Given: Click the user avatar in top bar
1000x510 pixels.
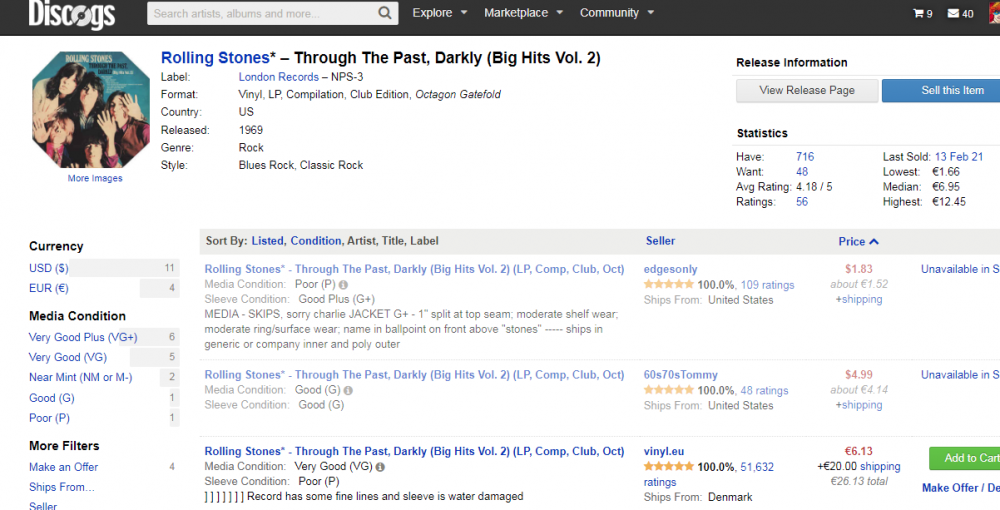Looking at the screenshot, I should [993, 14].
